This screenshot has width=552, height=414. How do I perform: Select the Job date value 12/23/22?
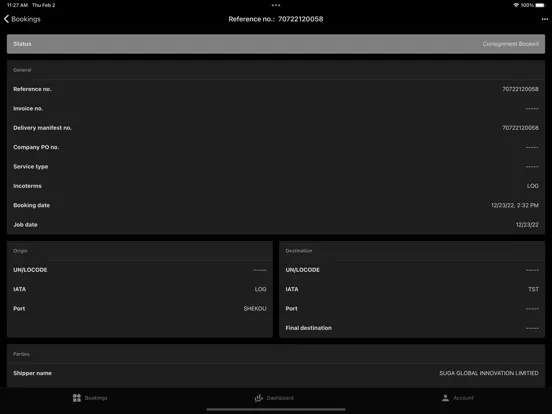click(x=527, y=225)
